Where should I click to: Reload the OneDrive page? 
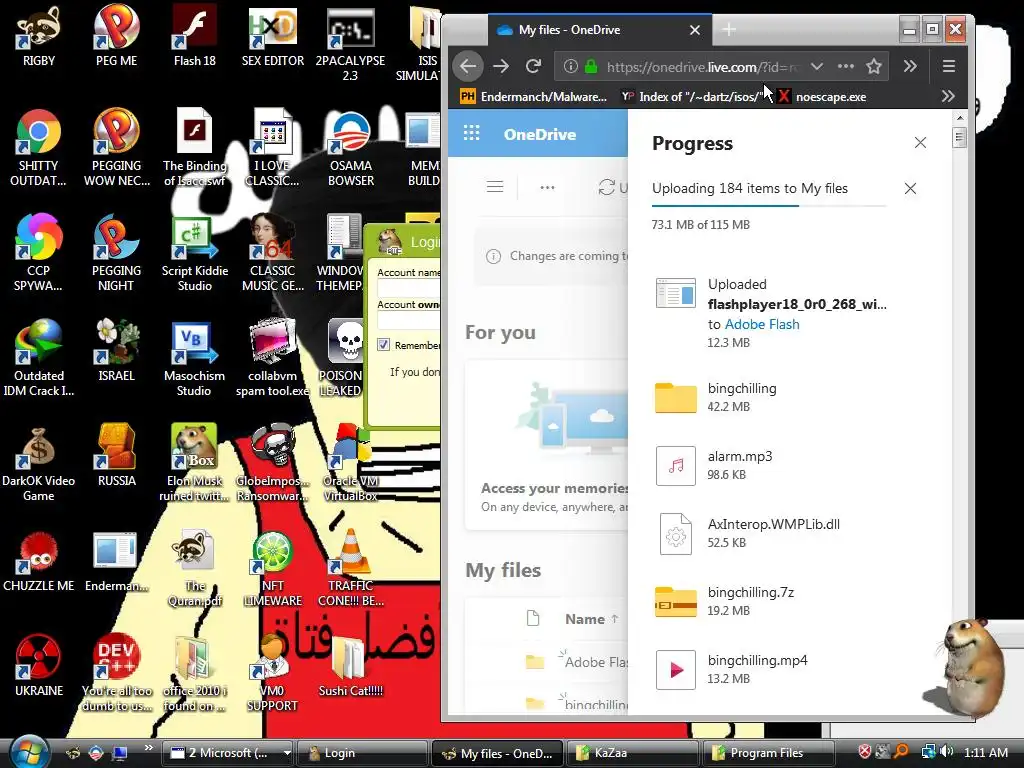click(534, 66)
